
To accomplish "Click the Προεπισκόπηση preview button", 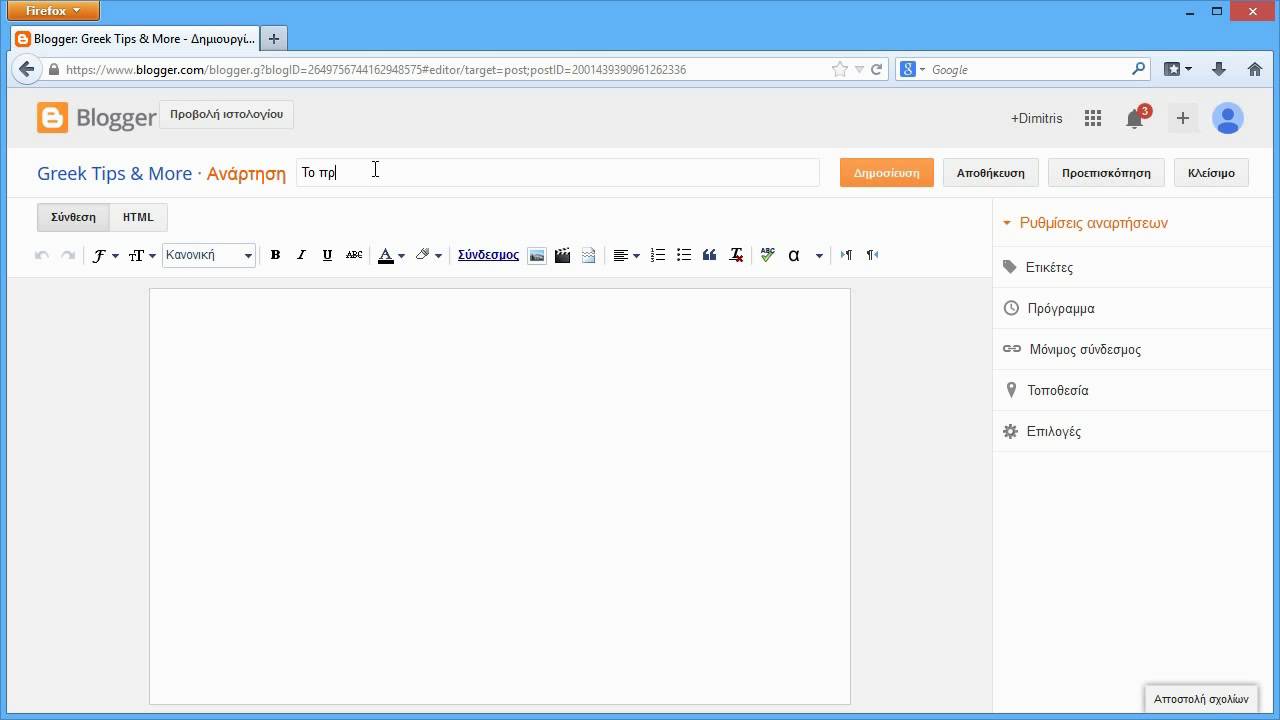I will (1106, 172).
